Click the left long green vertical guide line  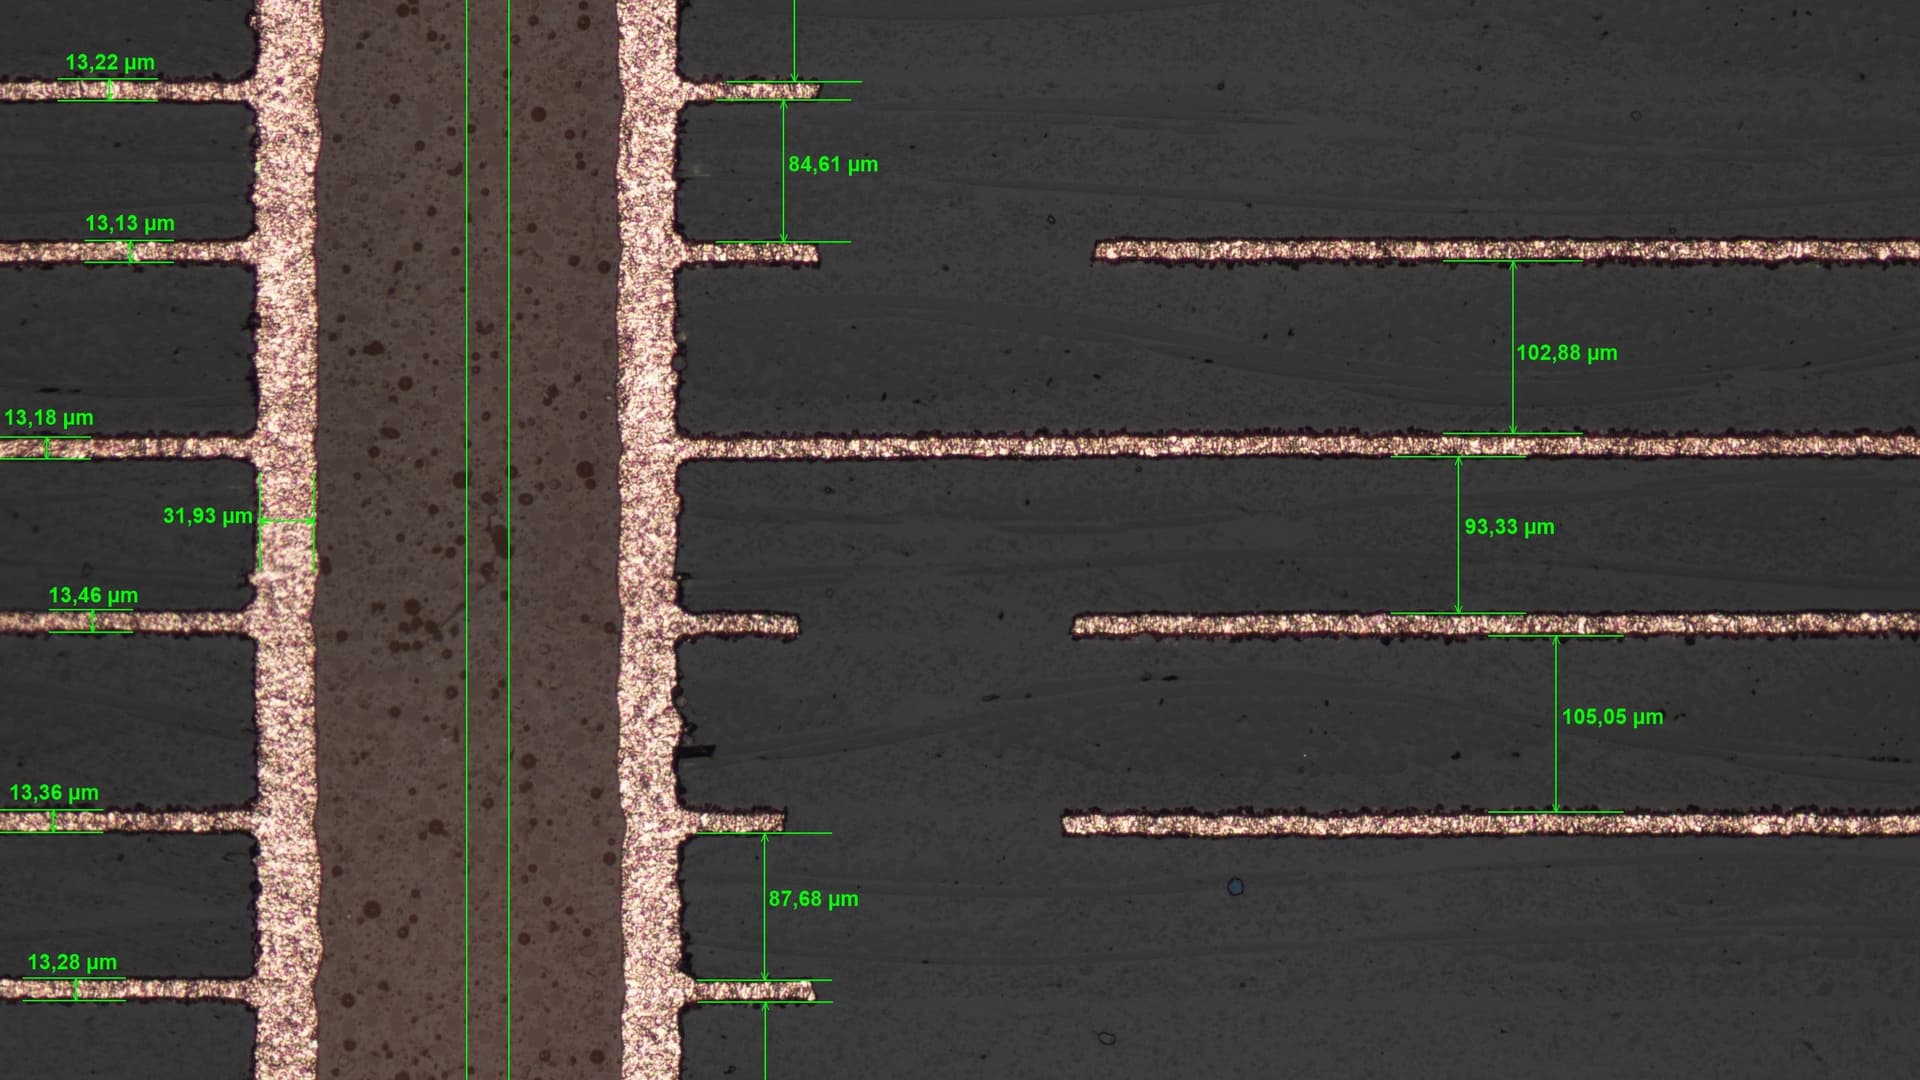[x=467, y=540]
